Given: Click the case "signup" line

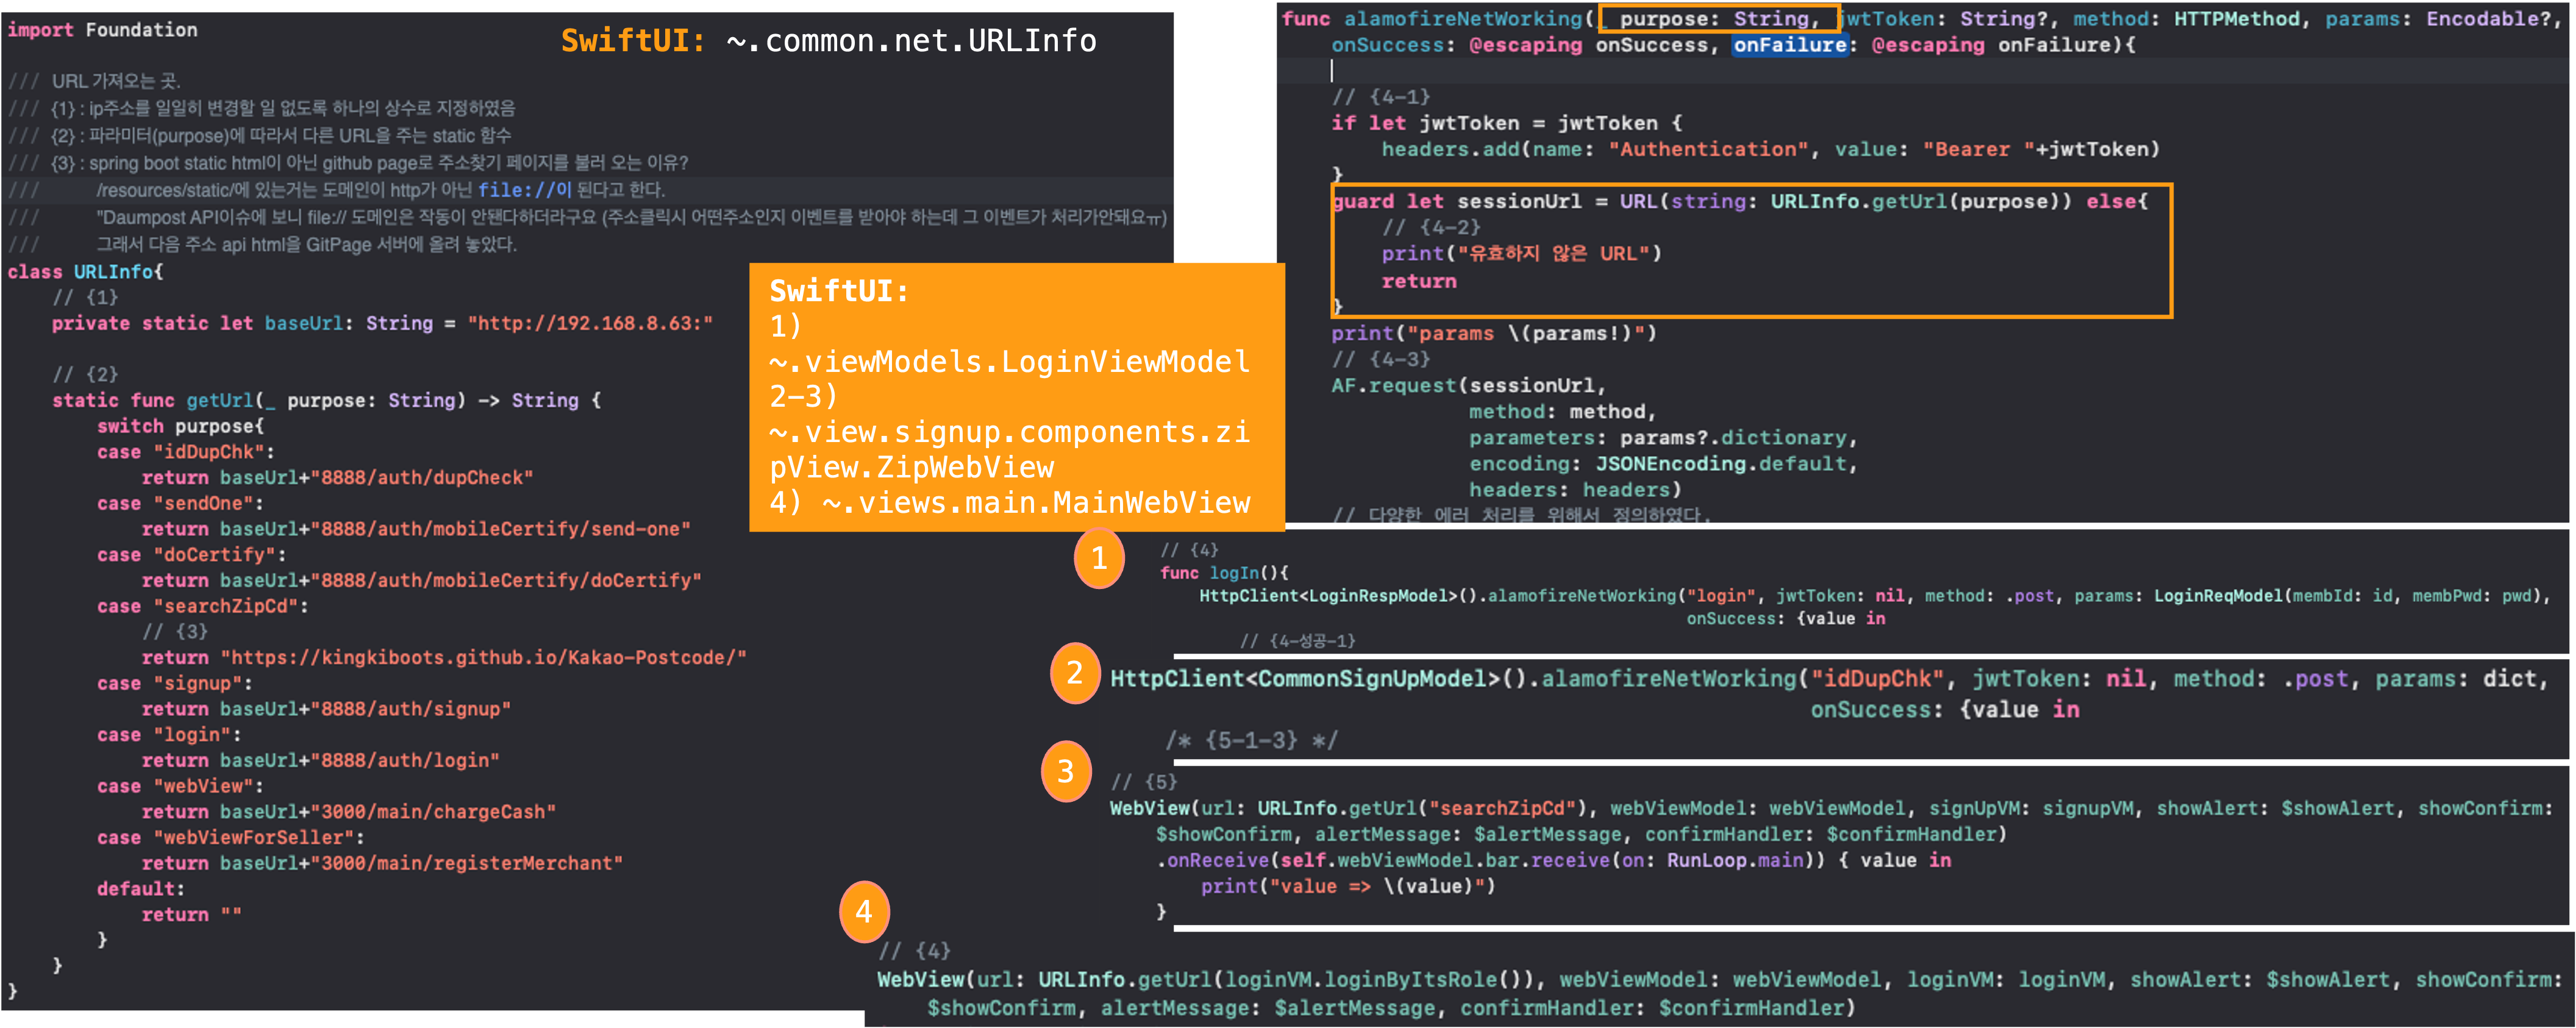Looking at the screenshot, I should [x=174, y=683].
